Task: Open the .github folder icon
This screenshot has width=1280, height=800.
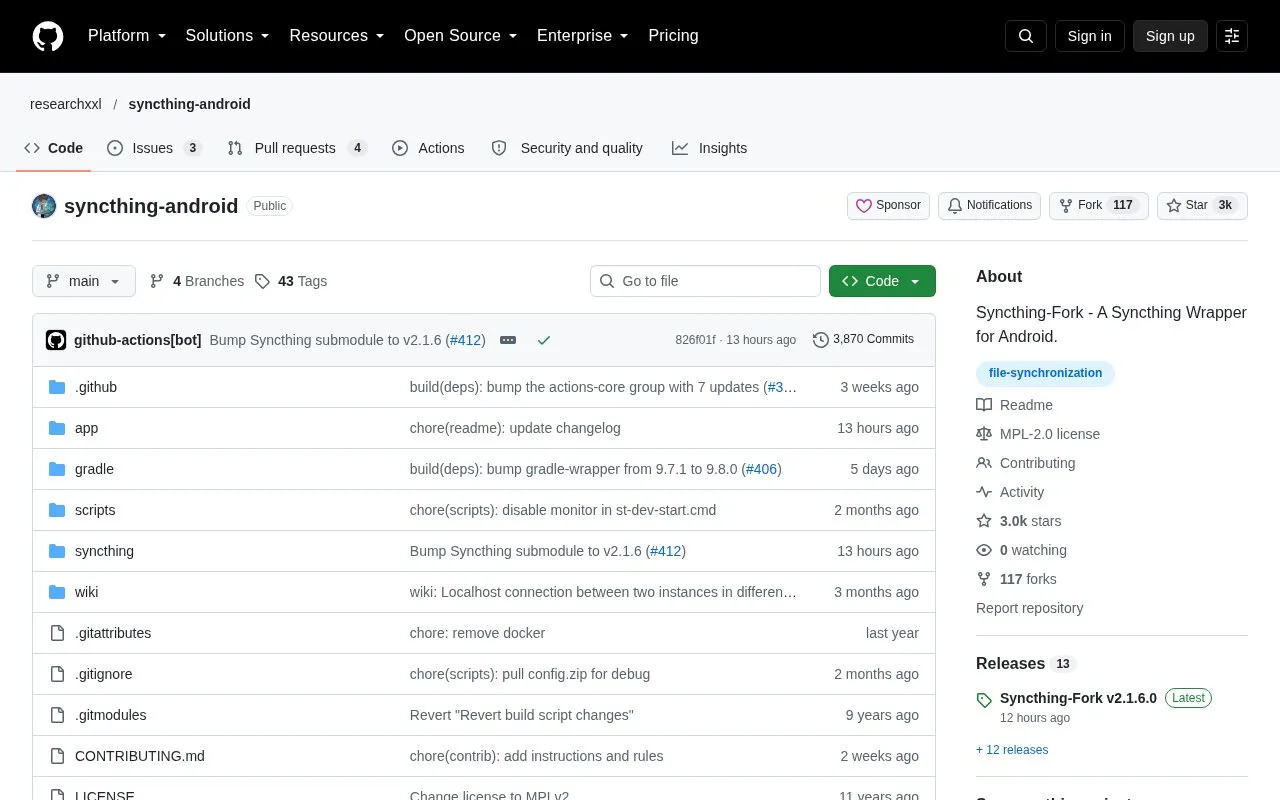Action: (57, 387)
